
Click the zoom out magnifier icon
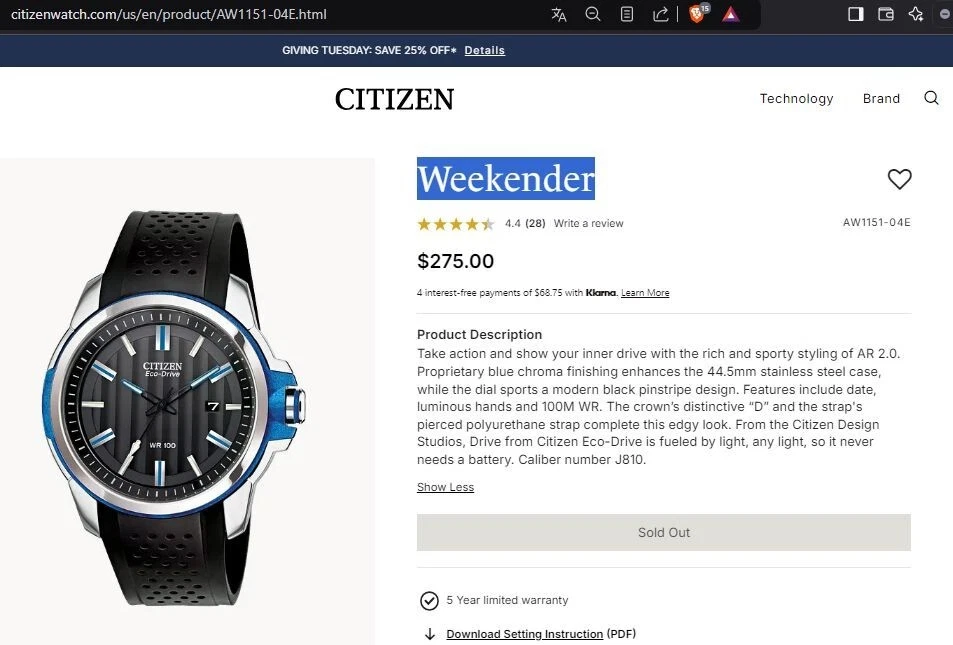click(x=593, y=14)
